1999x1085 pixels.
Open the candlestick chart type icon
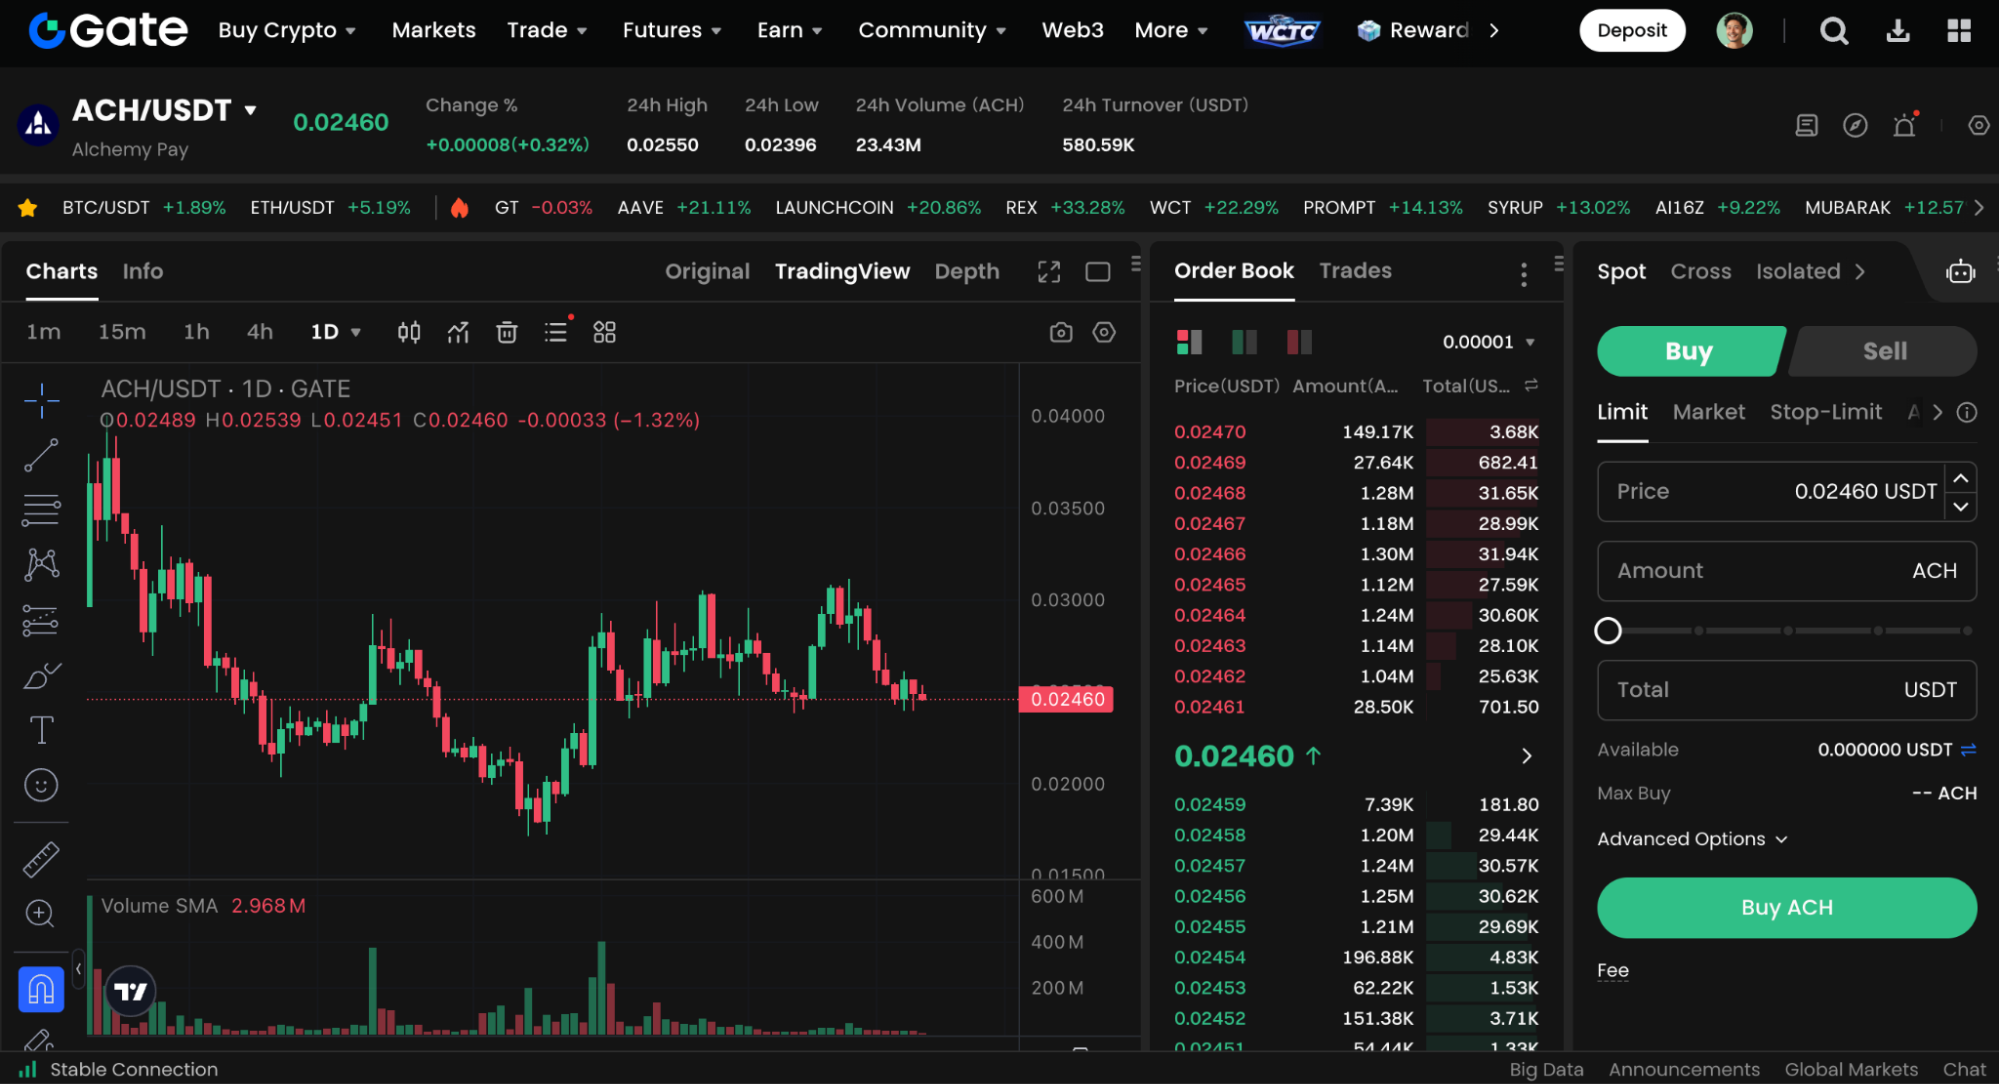pos(409,332)
